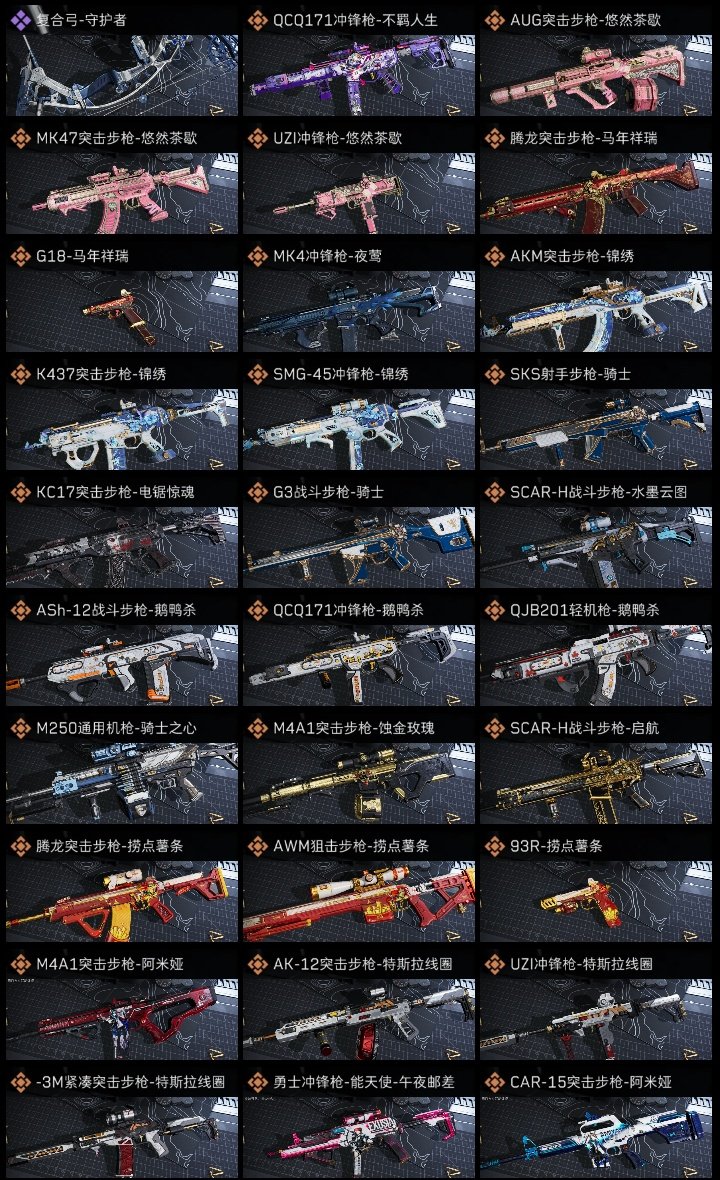Select the M250通用机枪-骑士之心 machine gun image
720x1180 pixels.
tap(122, 783)
